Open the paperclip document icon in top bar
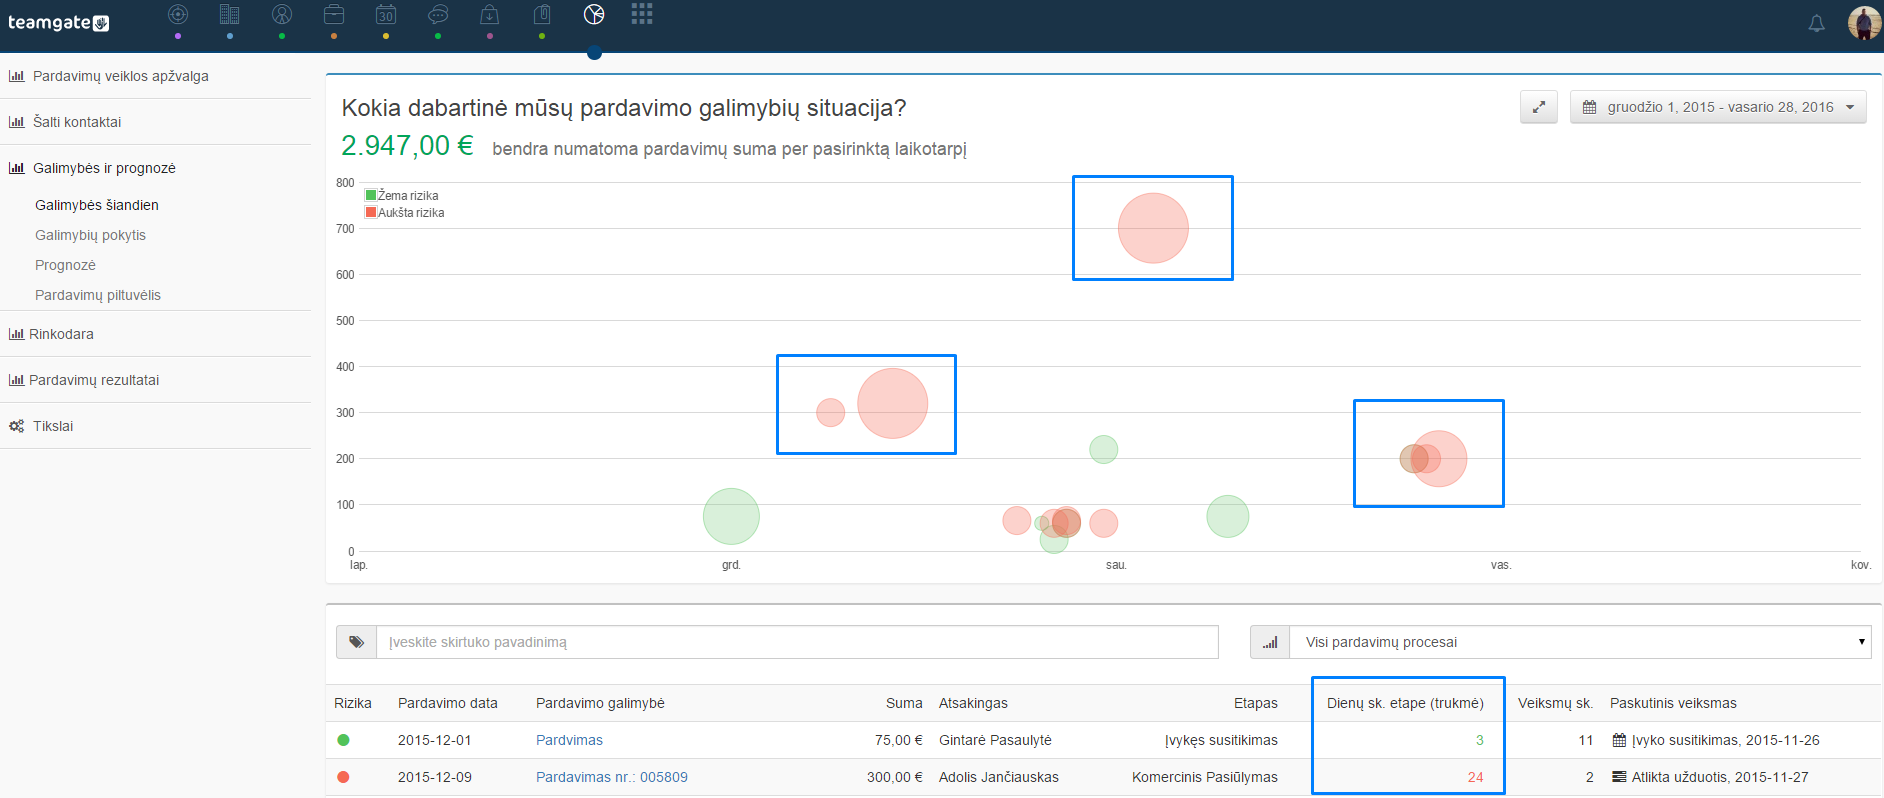This screenshot has height=798, width=1884. pos(542,14)
